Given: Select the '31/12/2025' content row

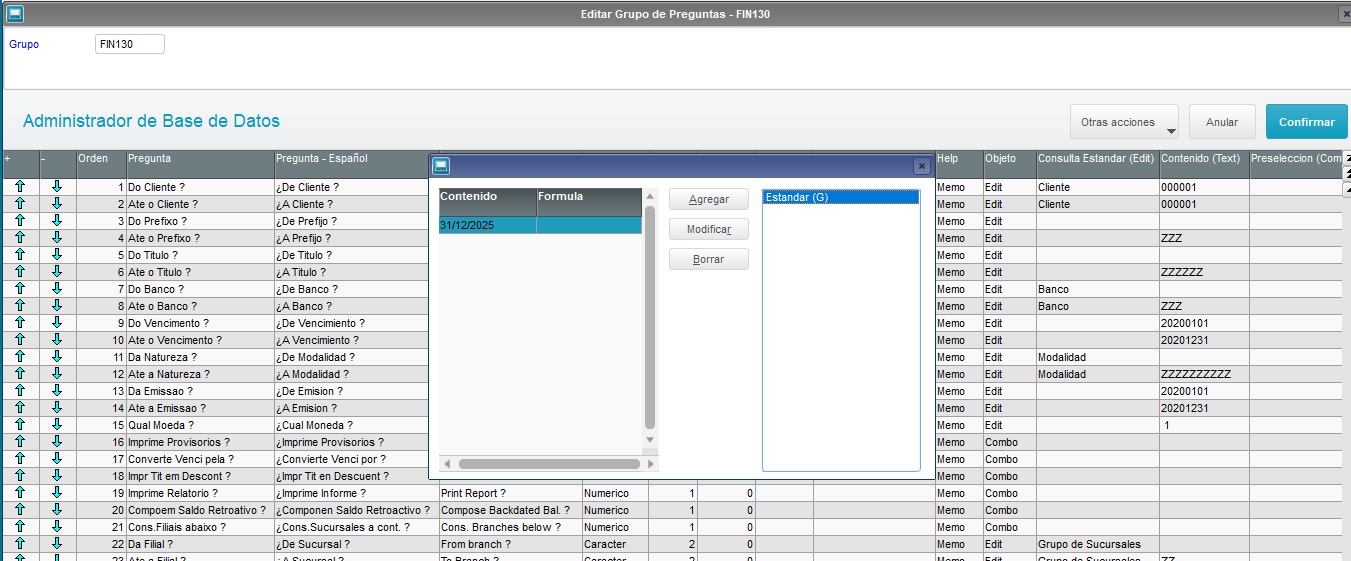Looking at the screenshot, I should click(540, 225).
